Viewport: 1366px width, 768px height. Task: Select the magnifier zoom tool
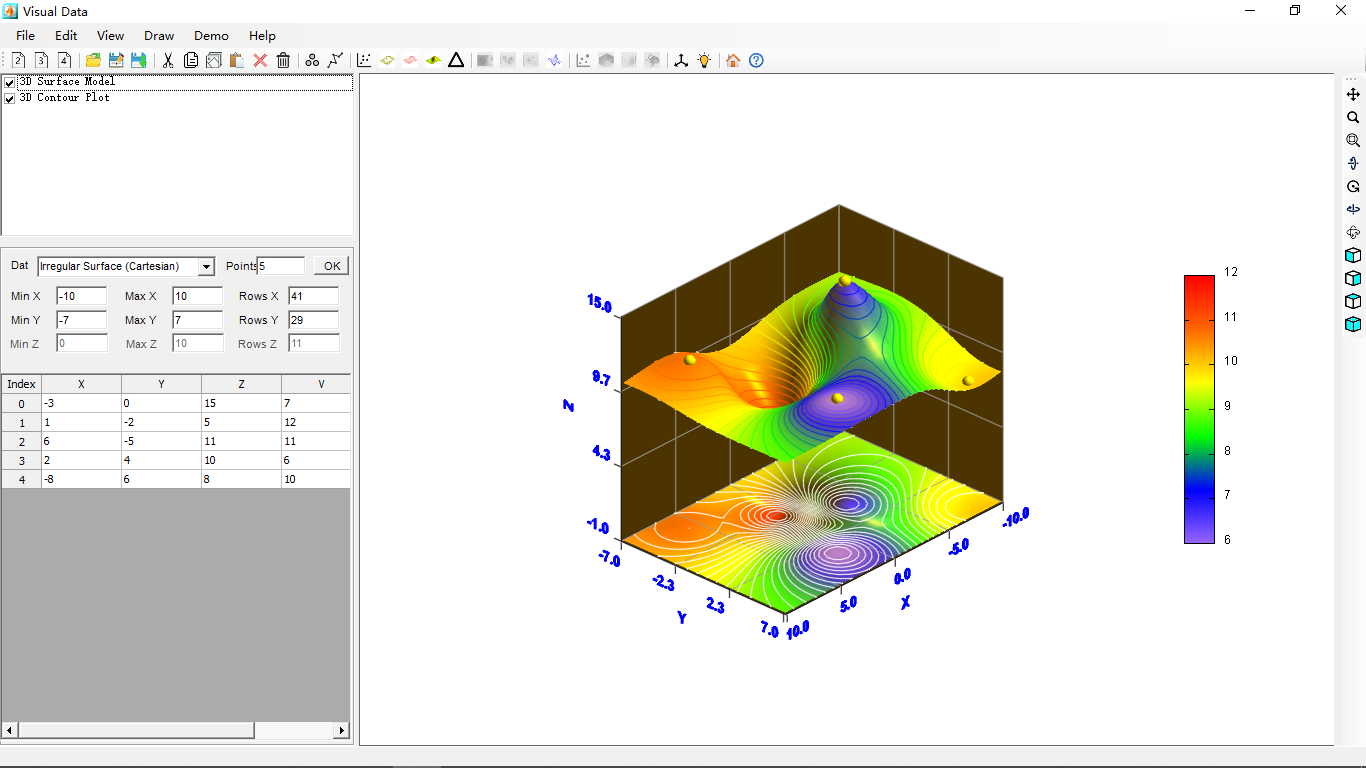click(1353, 118)
